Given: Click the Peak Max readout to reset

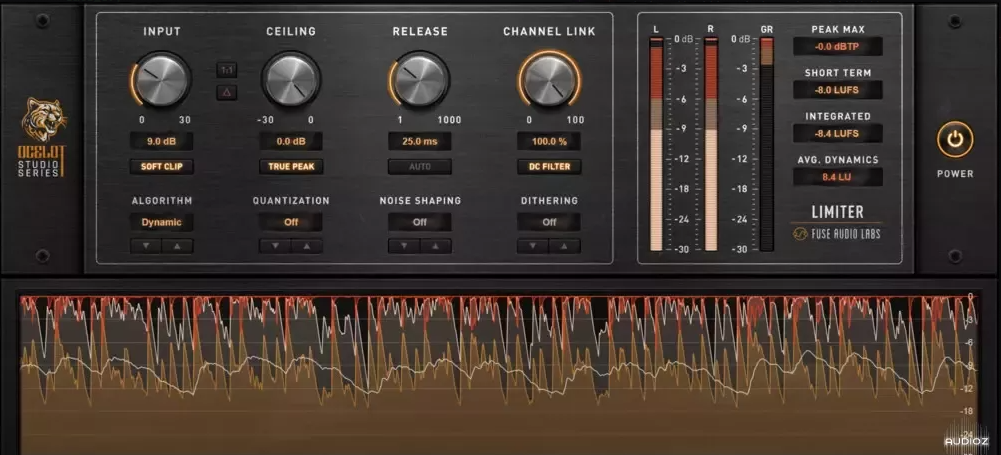Looking at the screenshot, I should click(x=837, y=47).
